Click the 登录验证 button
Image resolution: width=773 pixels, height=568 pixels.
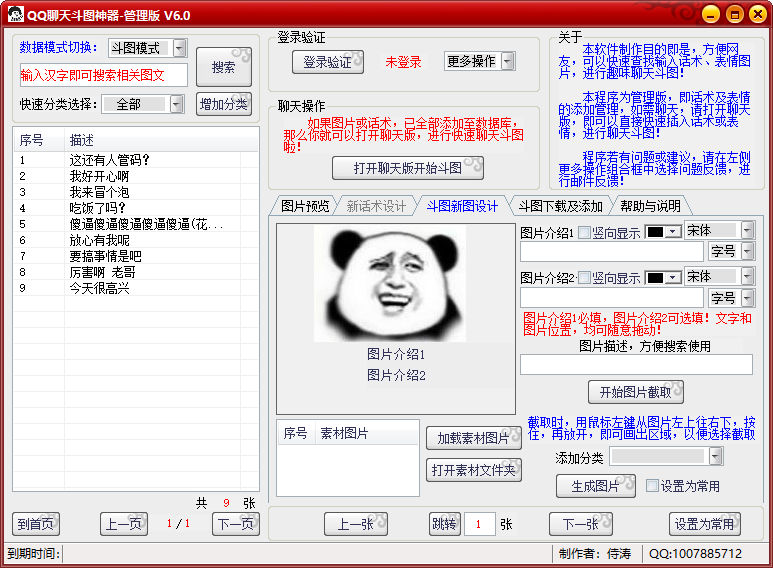click(x=328, y=62)
